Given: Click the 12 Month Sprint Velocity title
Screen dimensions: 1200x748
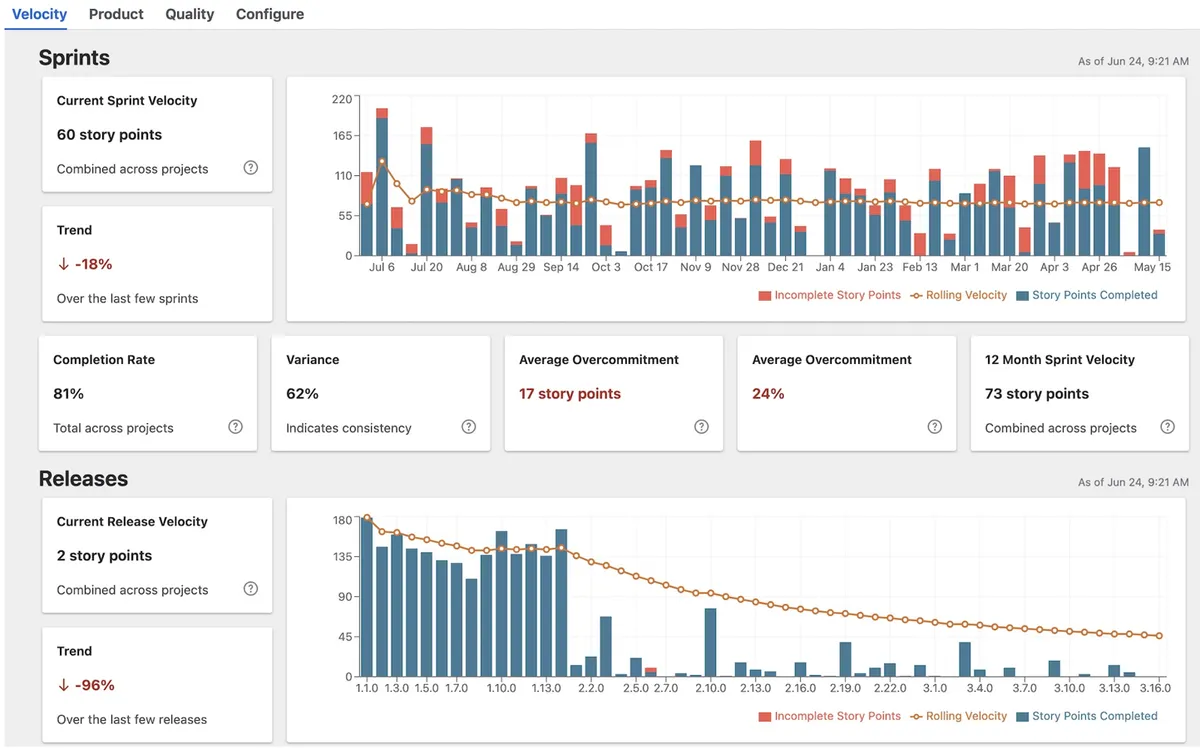Looking at the screenshot, I should click(x=1060, y=360).
